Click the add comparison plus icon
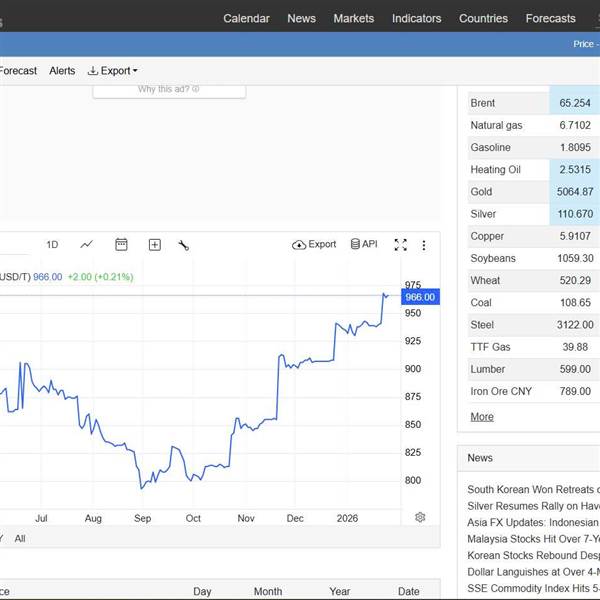Viewport: 600px width, 600px height. pos(155,244)
